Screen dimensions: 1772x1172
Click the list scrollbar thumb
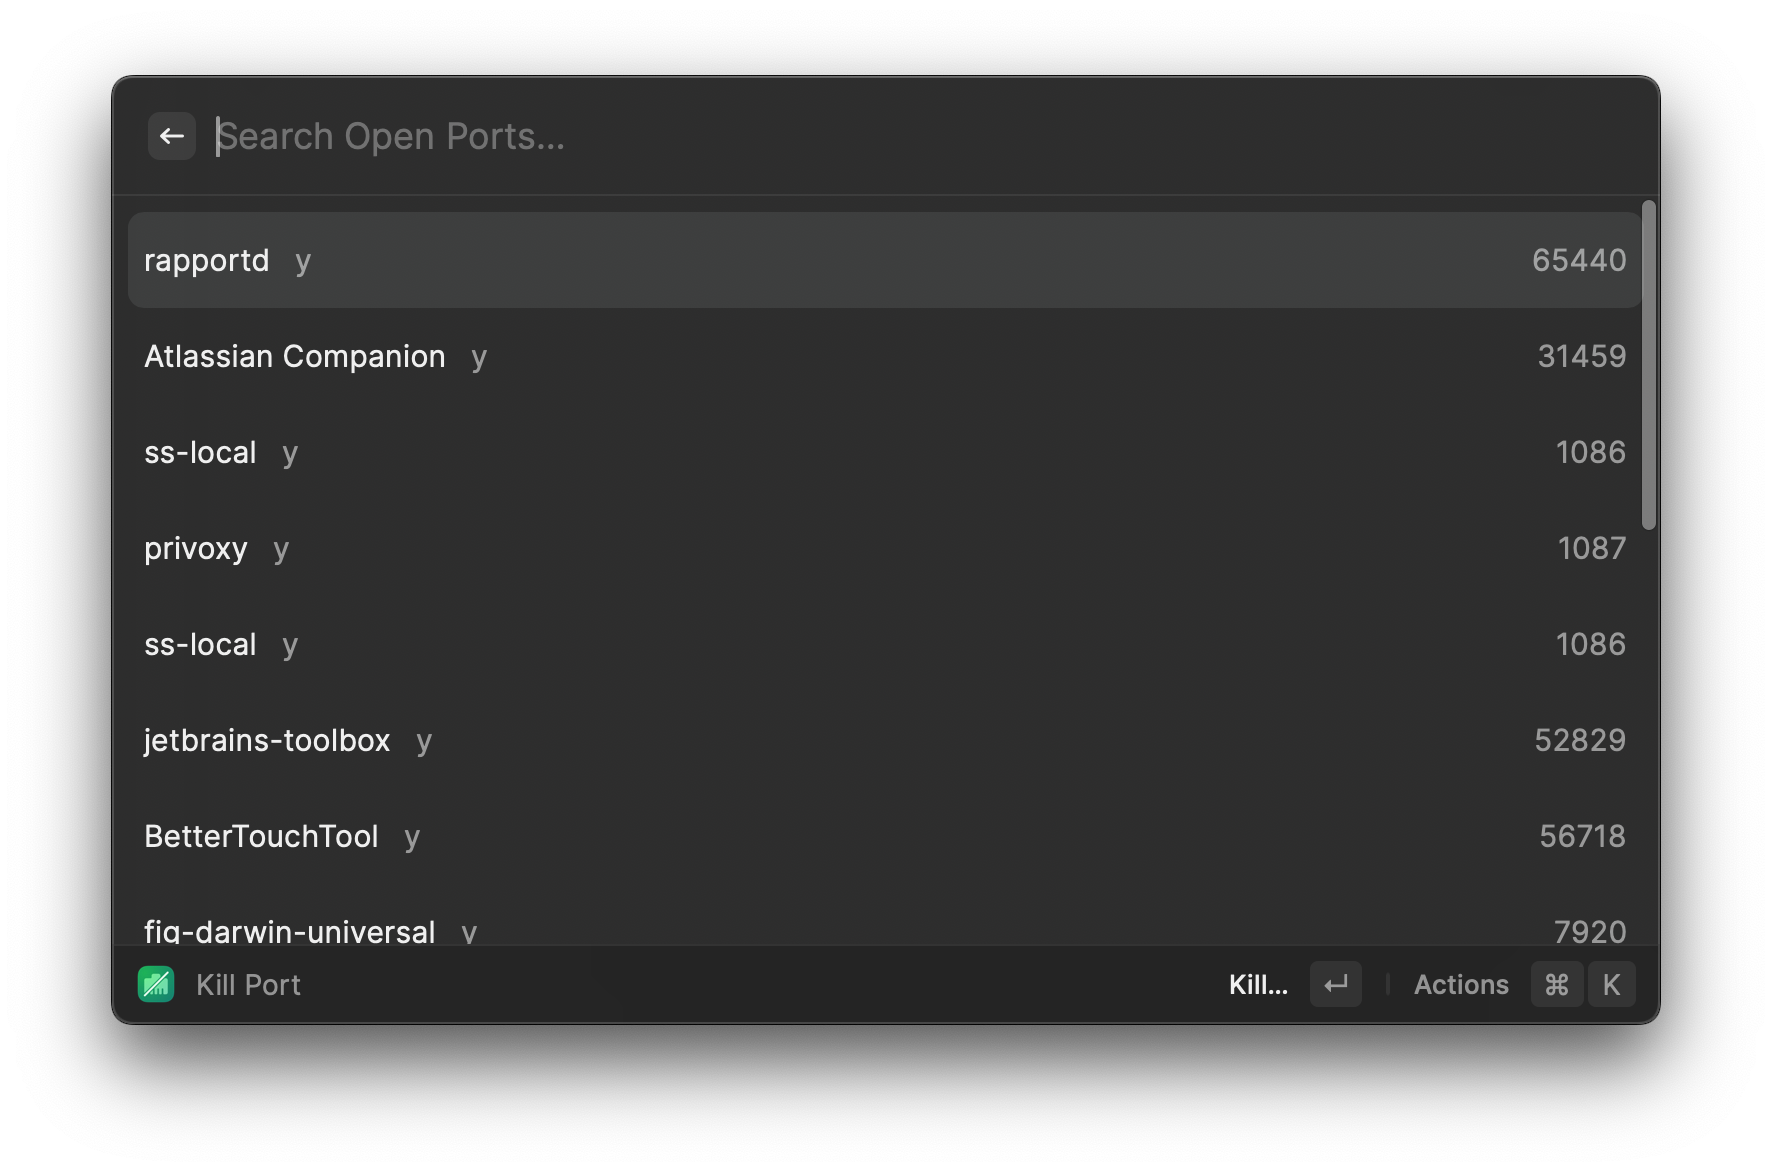pyautogui.click(x=1648, y=365)
